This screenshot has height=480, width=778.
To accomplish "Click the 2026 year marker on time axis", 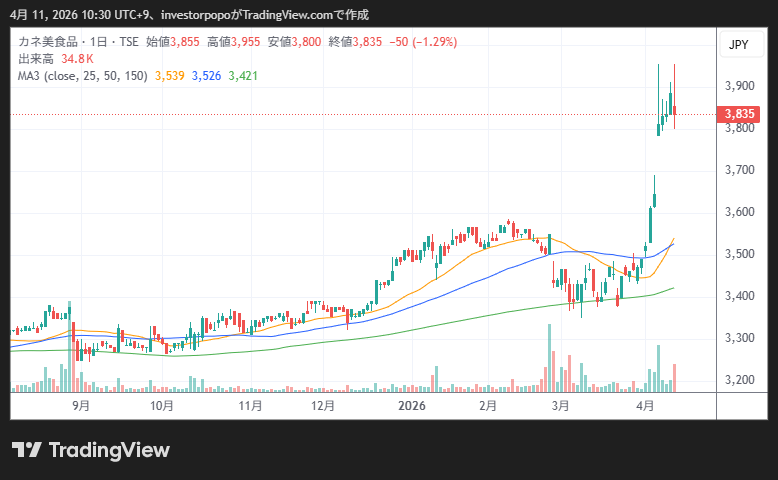I will point(412,406).
